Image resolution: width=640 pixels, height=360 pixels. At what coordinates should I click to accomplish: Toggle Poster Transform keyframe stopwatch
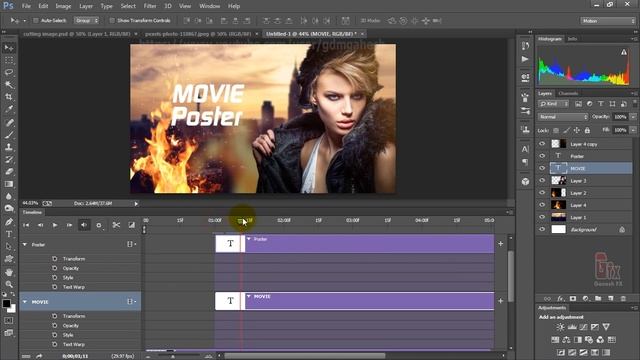coord(55,259)
